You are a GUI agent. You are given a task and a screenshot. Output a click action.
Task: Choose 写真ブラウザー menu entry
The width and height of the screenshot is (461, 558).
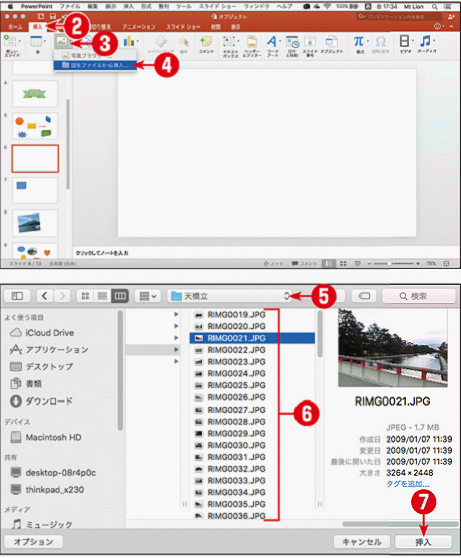95,56
